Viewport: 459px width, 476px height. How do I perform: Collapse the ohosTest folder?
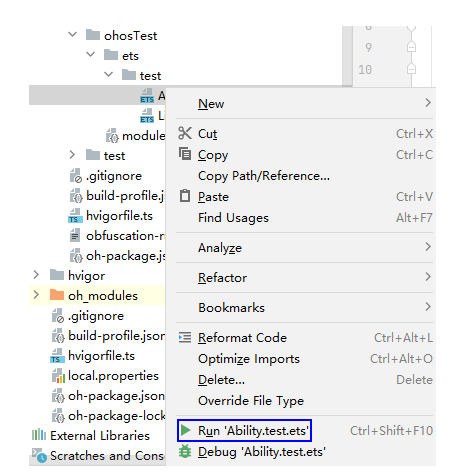coord(72,34)
